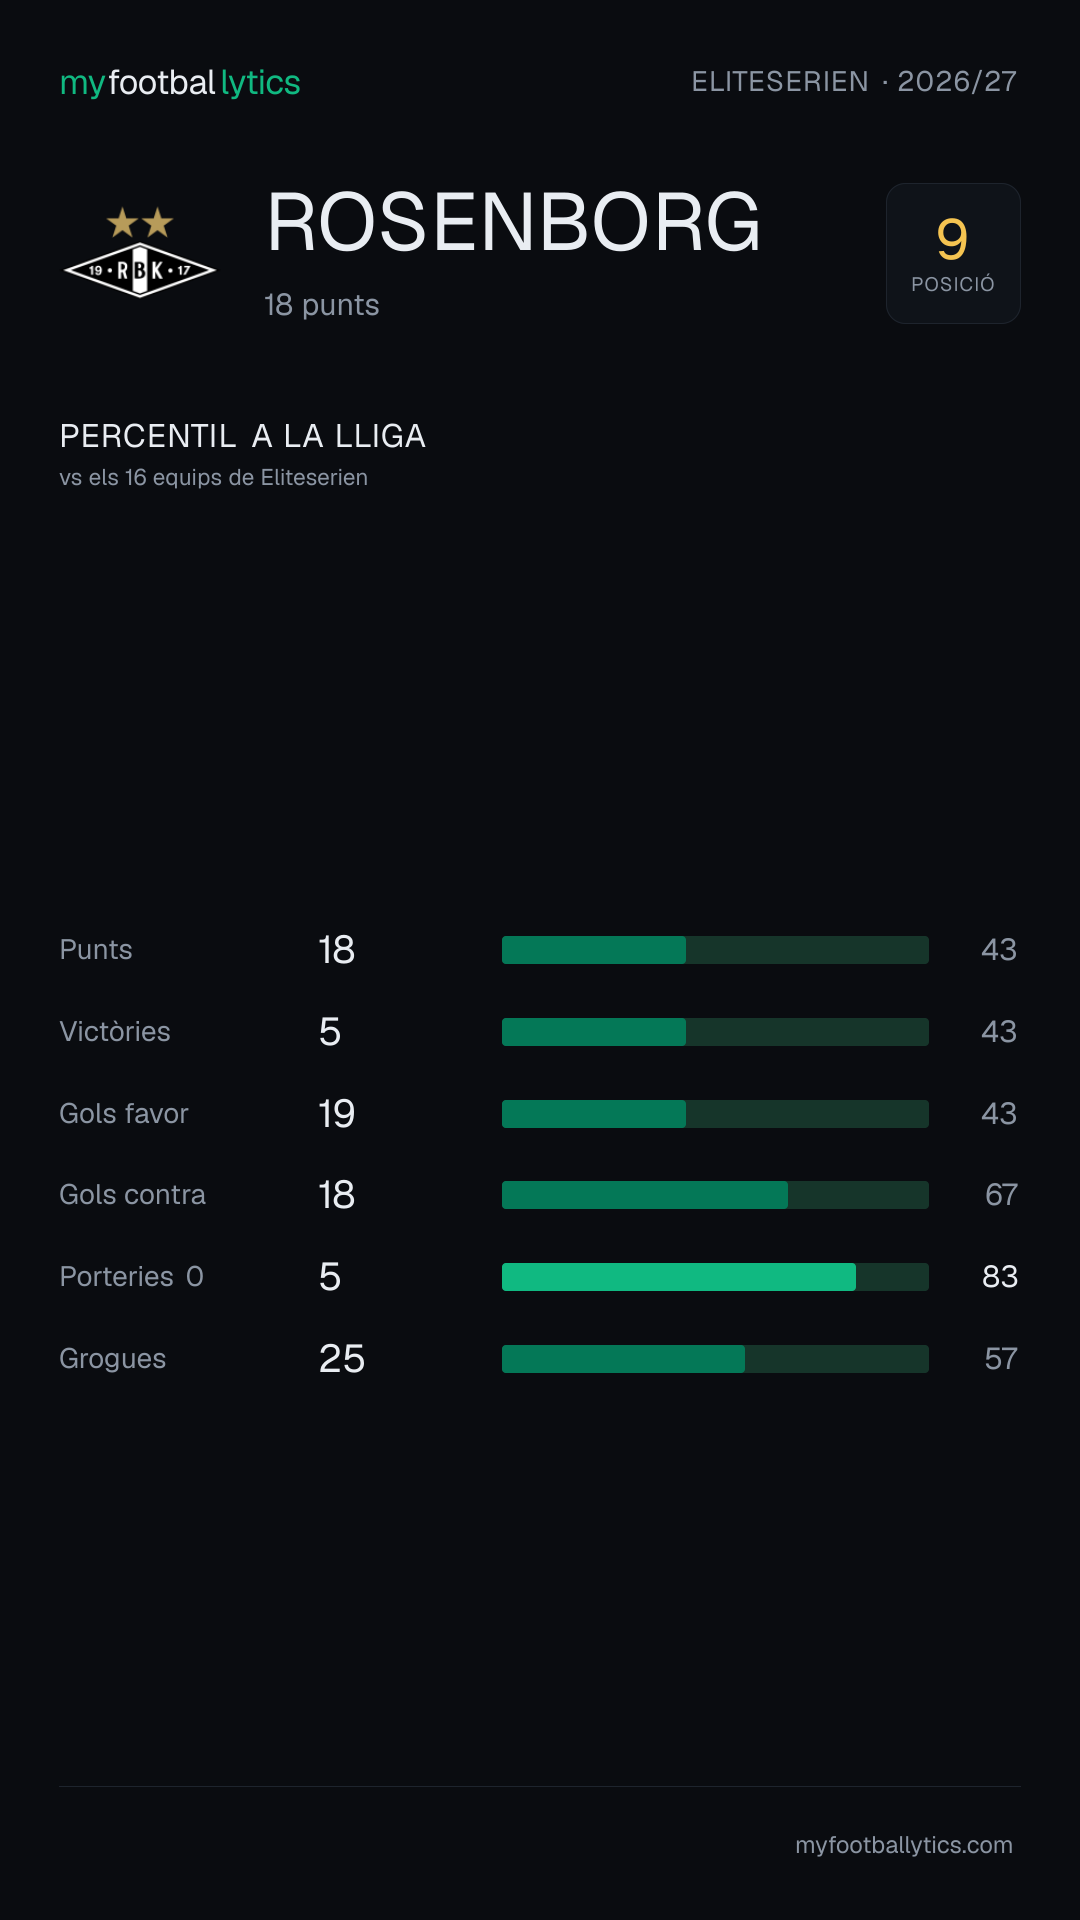Screen dimensions: 1080x1920
Task: Select the gold stars above the crest
Action: tap(140, 222)
